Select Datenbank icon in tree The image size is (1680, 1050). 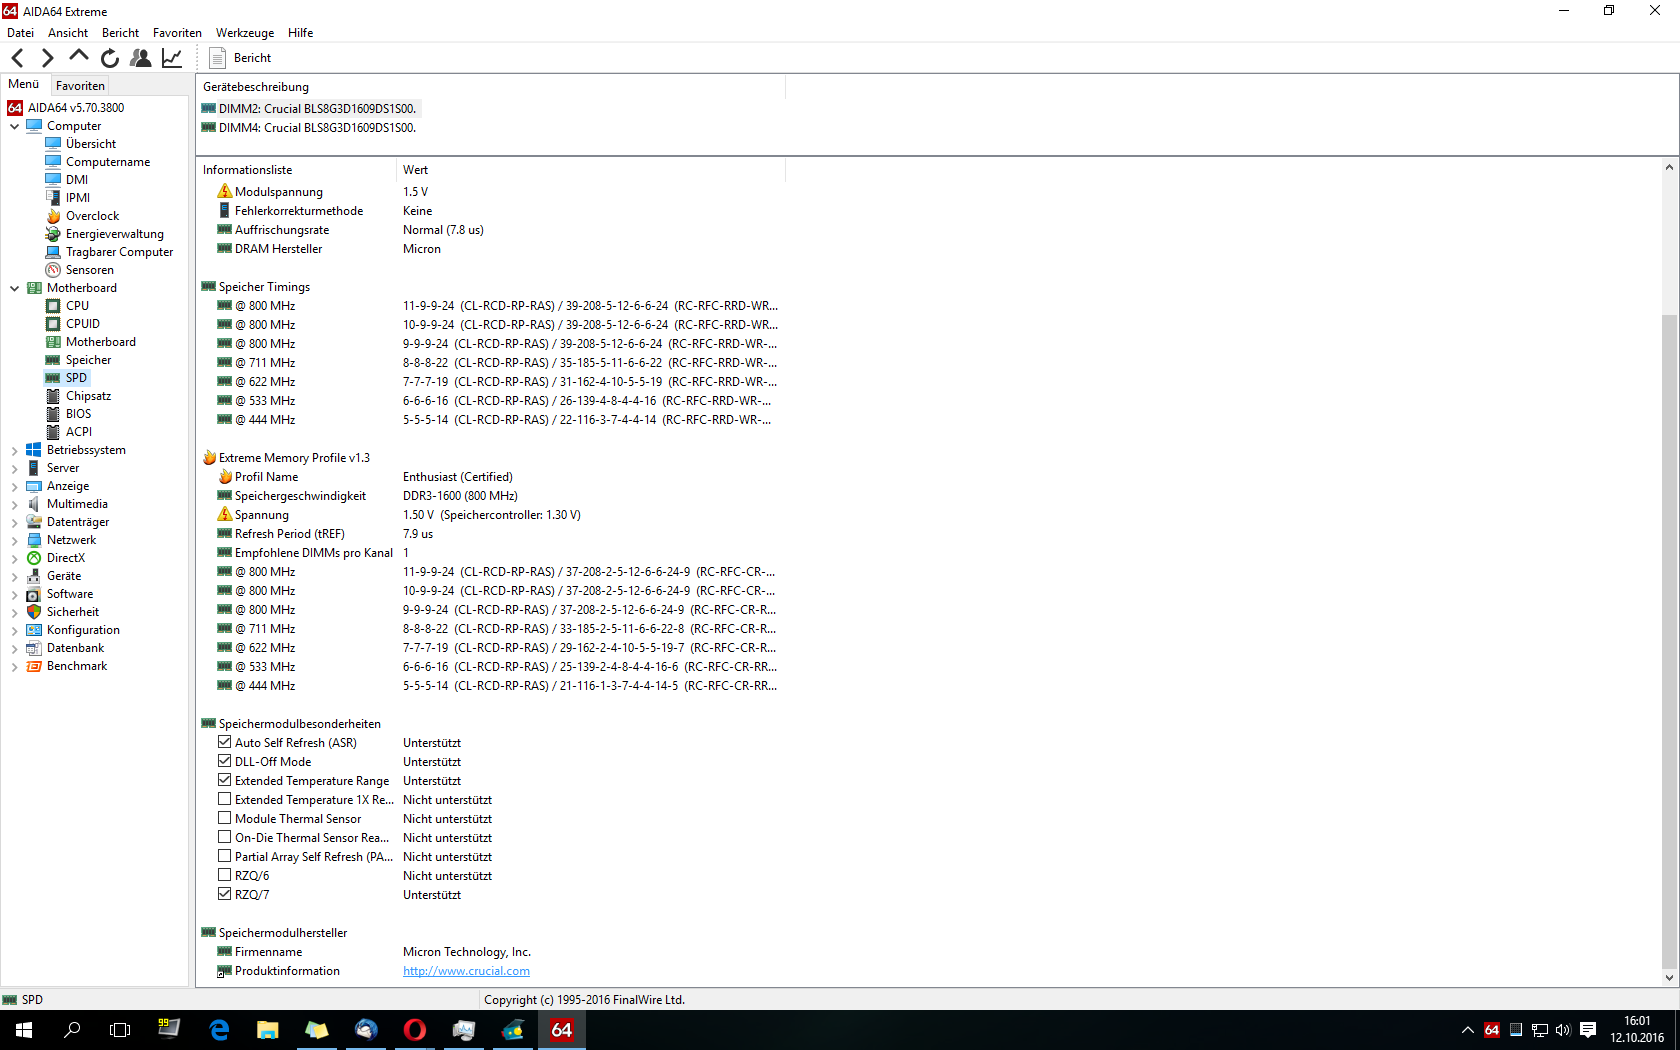coord(34,648)
